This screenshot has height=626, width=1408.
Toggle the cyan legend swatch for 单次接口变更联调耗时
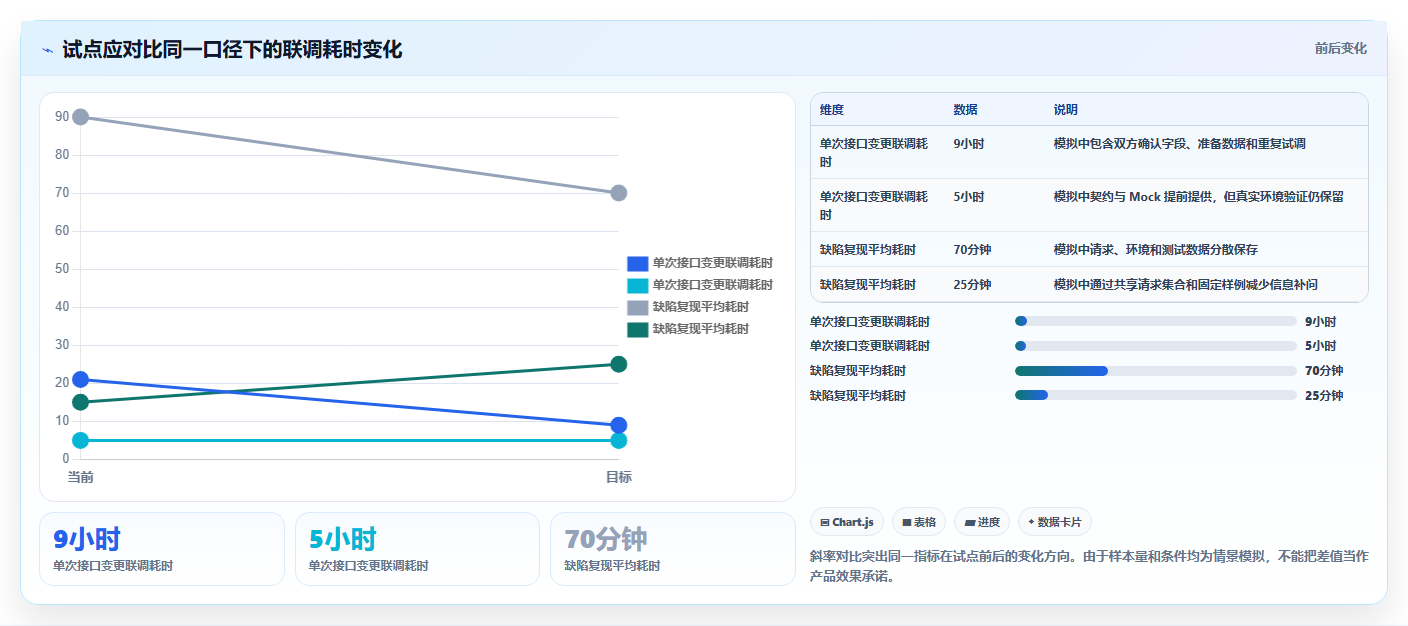point(638,285)
